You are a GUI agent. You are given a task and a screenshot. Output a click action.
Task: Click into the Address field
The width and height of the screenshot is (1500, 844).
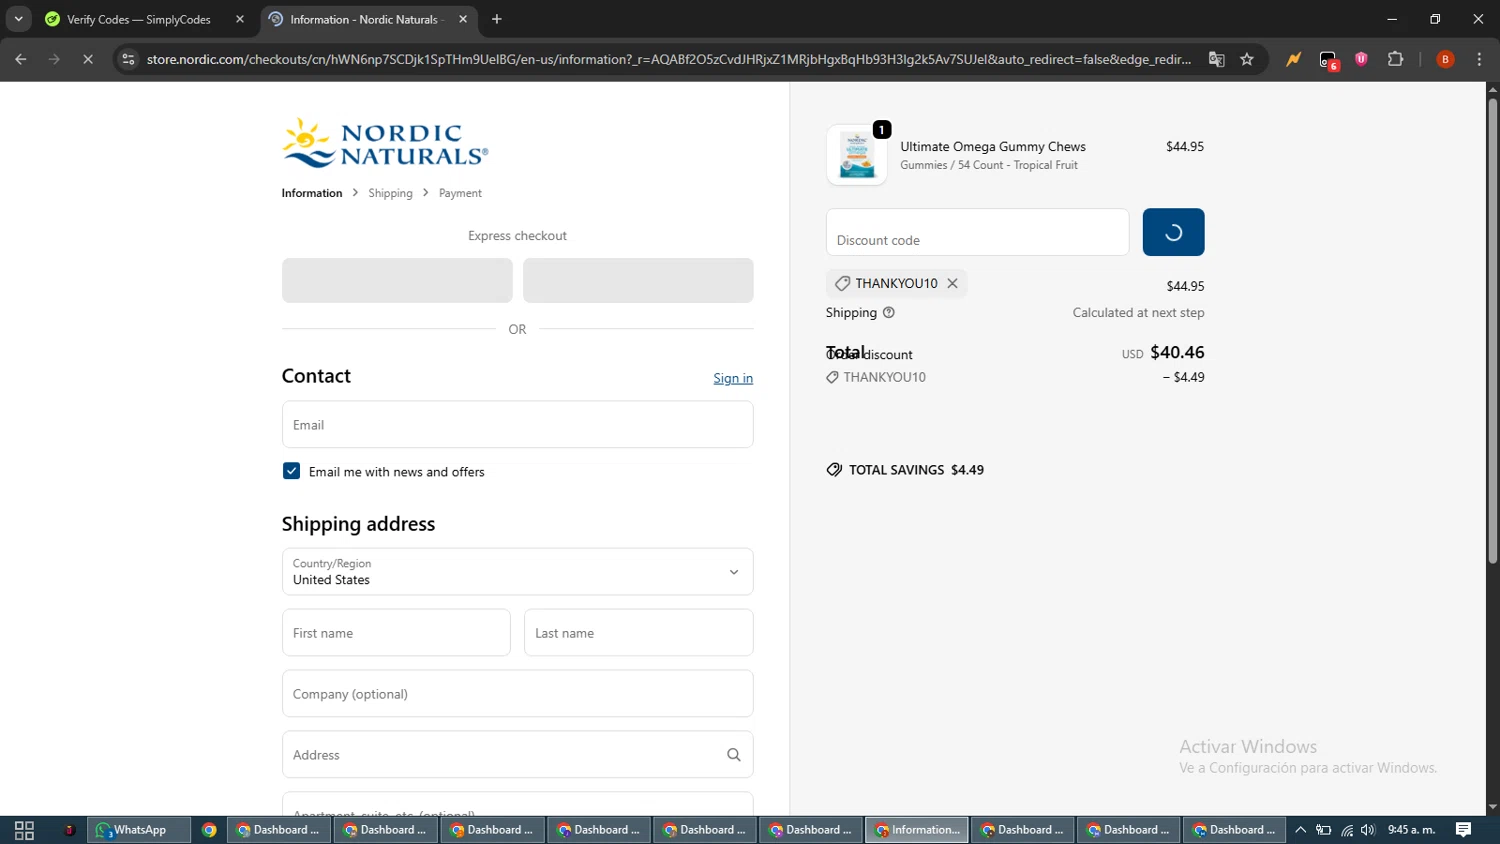click(x=517, y=755)
